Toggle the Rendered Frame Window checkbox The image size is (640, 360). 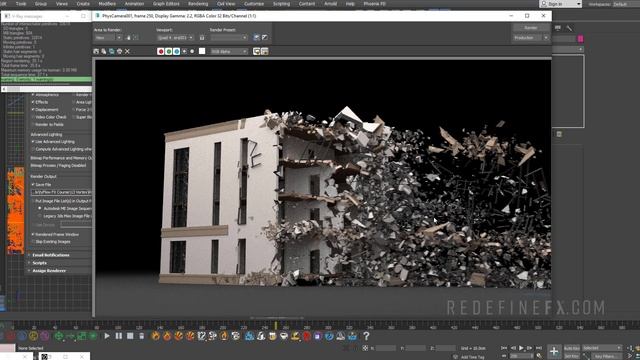point(33,234)
